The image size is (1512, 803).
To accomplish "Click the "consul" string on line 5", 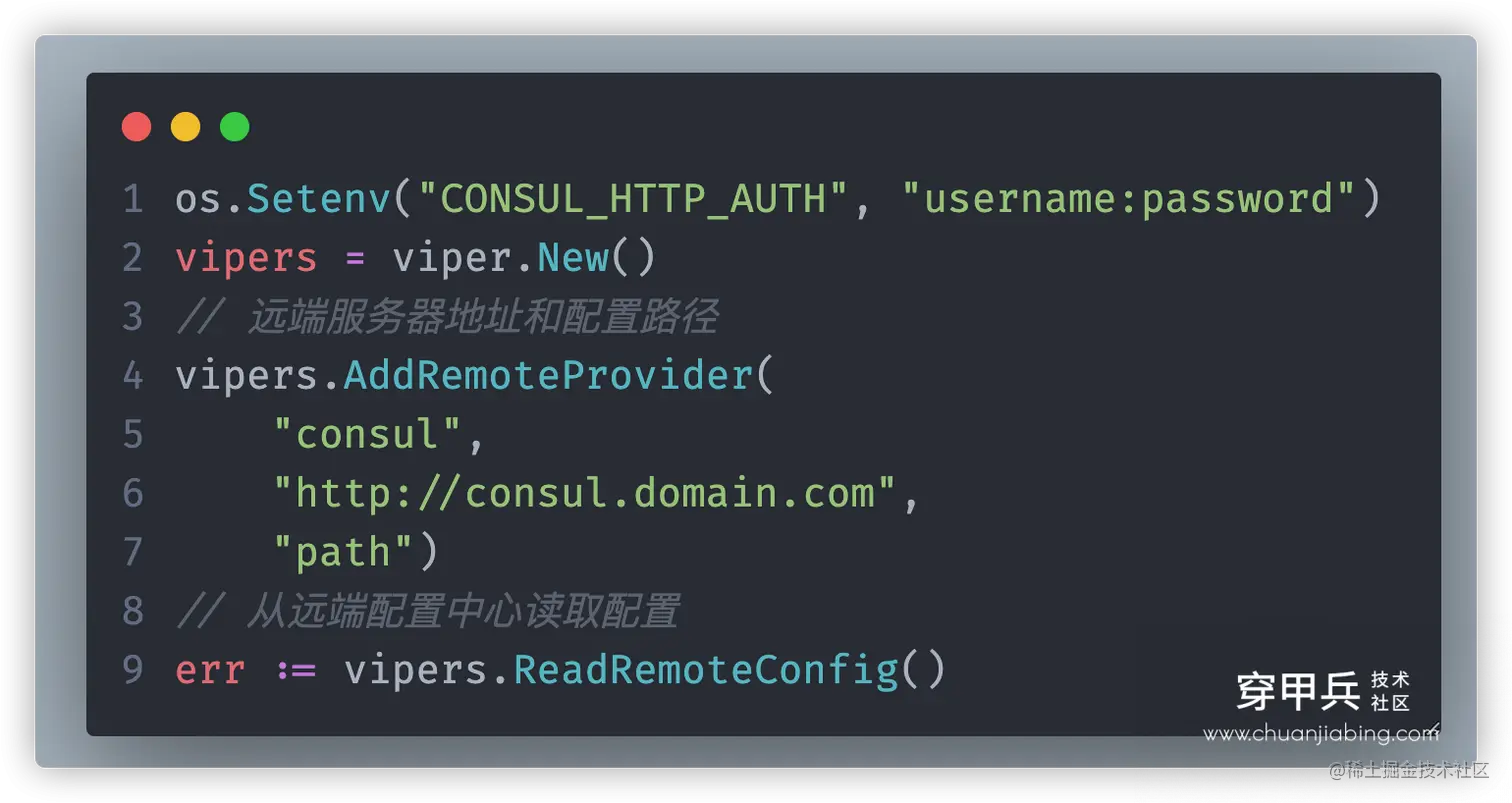I will pos(368,435).
